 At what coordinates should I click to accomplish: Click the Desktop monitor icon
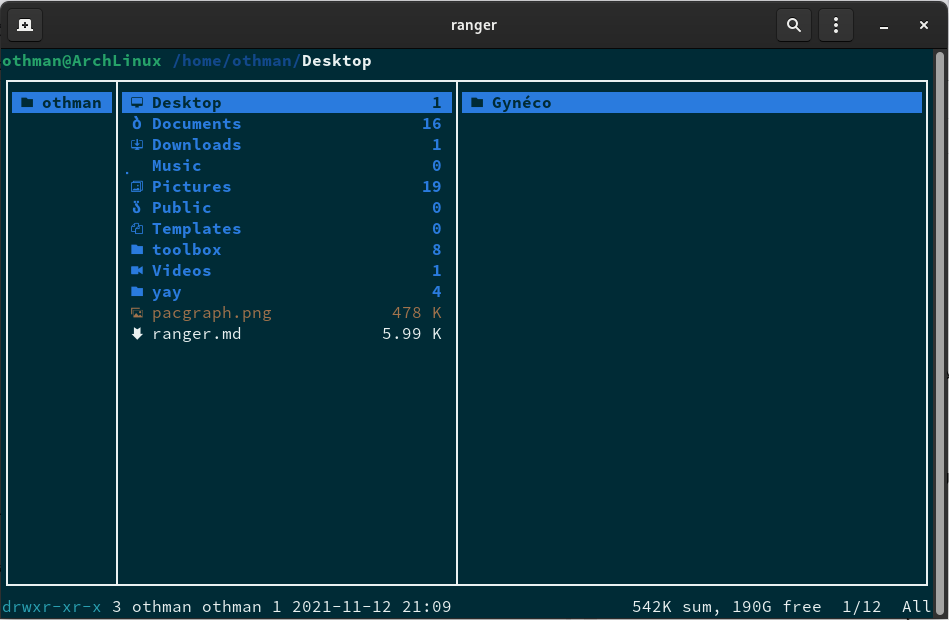137,103
